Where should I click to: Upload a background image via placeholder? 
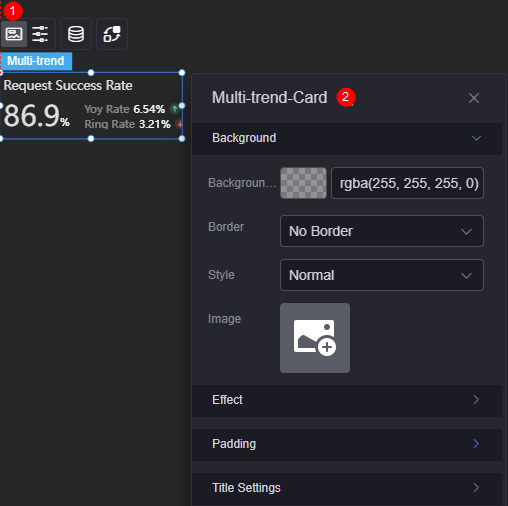(x=315, y=338)
